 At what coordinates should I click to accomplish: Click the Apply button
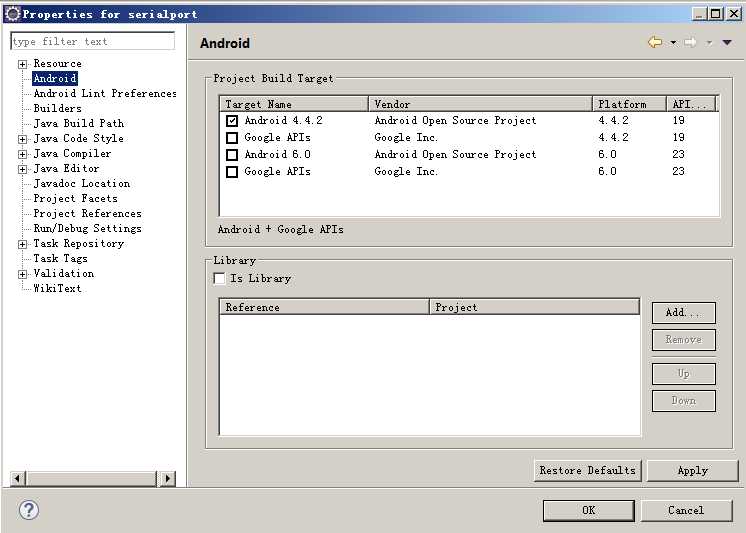(693, 471)
